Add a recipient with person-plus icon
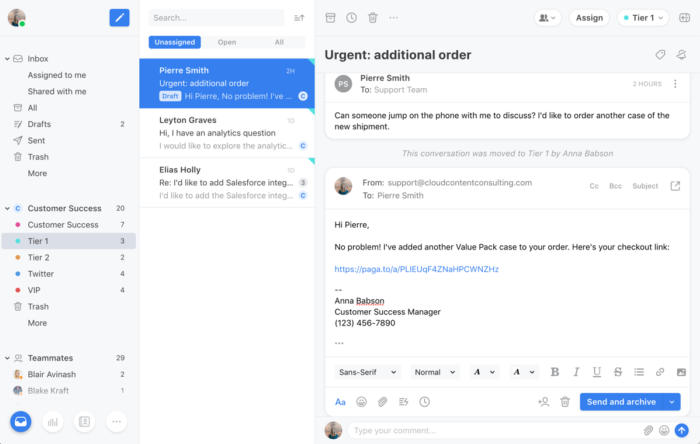Screen dimensions: 700x444 pyautogui.click(x=543, y=402)
